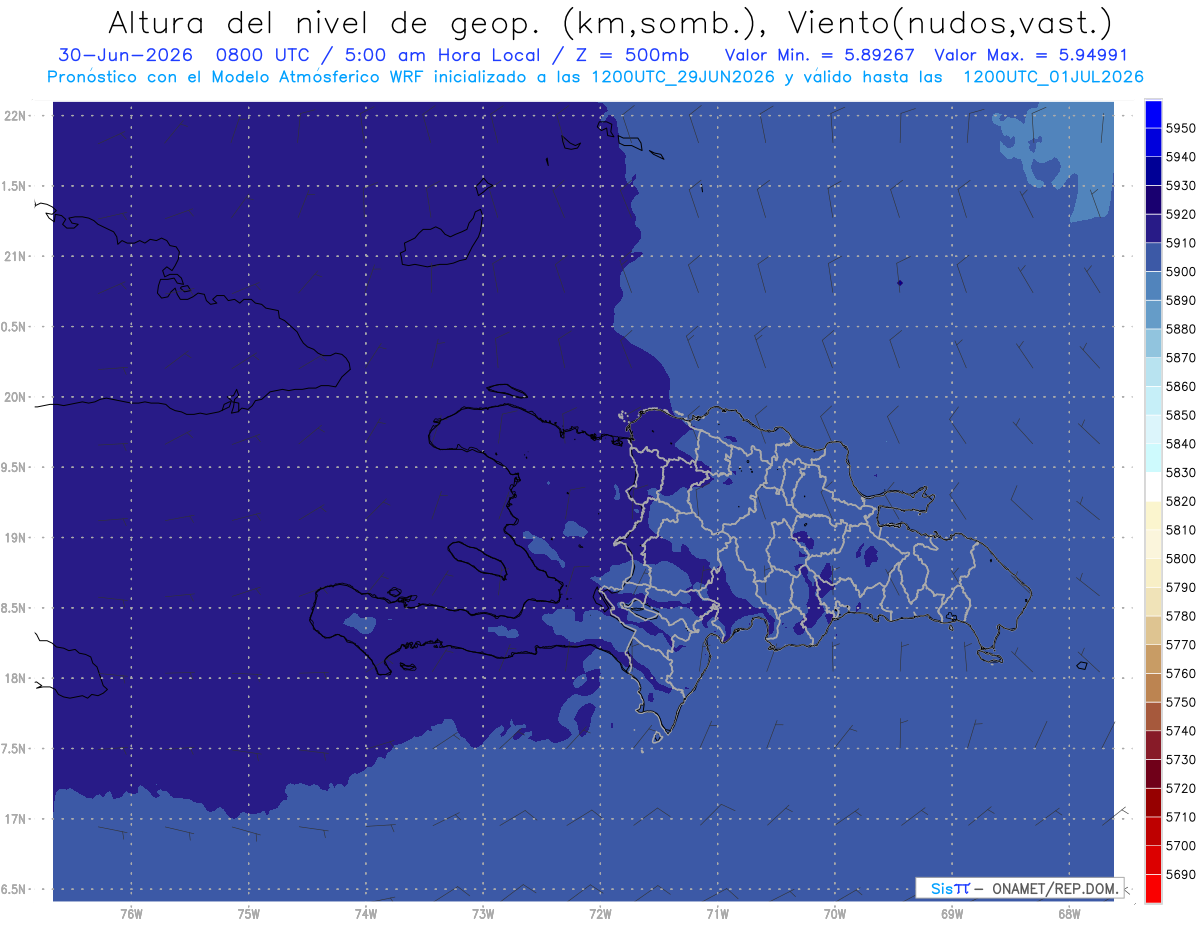Click the '5950' color bar label
This screenshot has height=927, width=1200.
tap(1180, 128)
